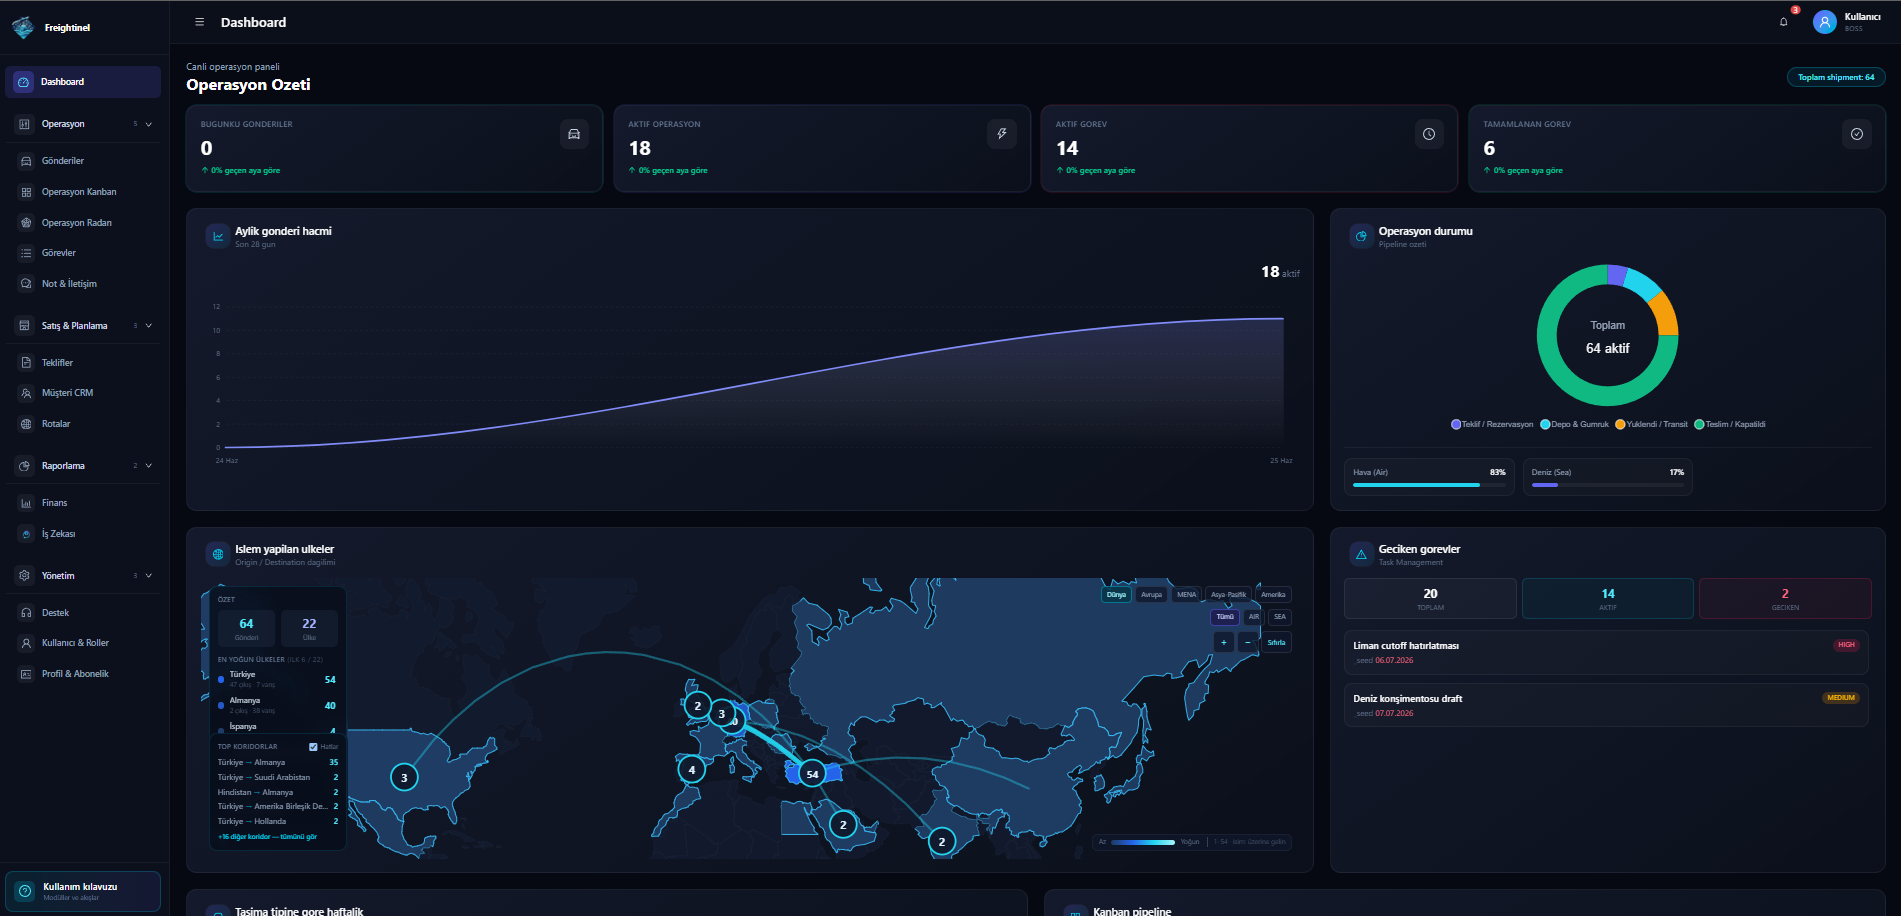Toggle Depo & Gümrük legend item
The height and width of the screenshot is (916, 1901).
[1575, 424]
